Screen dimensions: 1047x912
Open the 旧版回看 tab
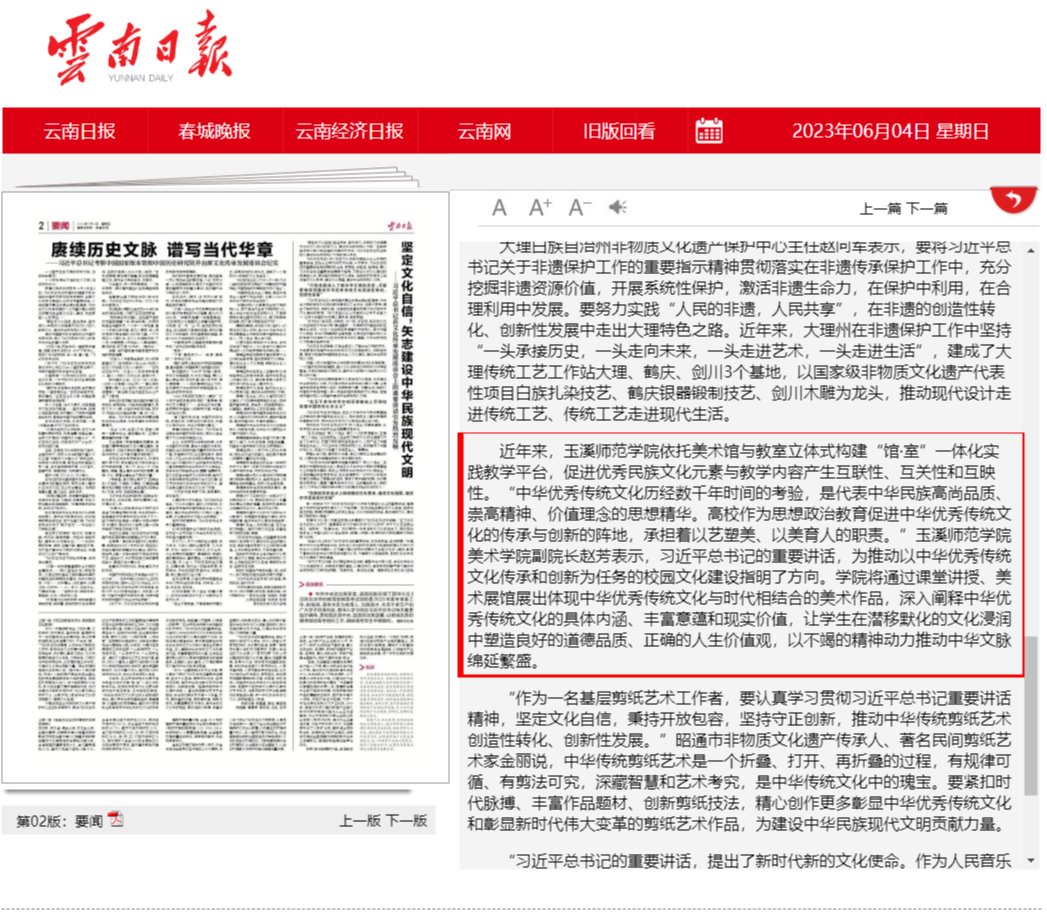coord(619,131)
